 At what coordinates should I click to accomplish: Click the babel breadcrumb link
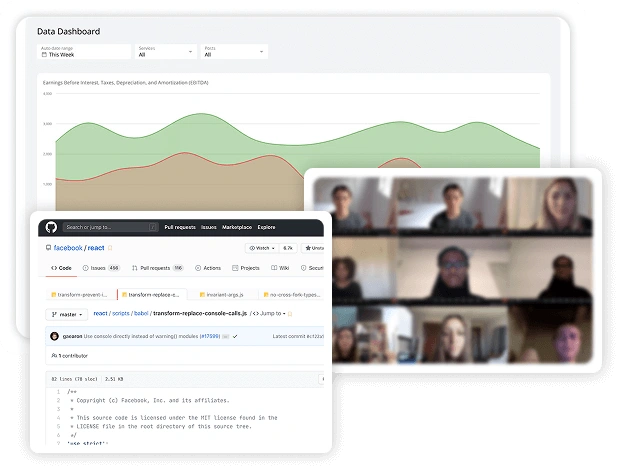click(140, 313)
